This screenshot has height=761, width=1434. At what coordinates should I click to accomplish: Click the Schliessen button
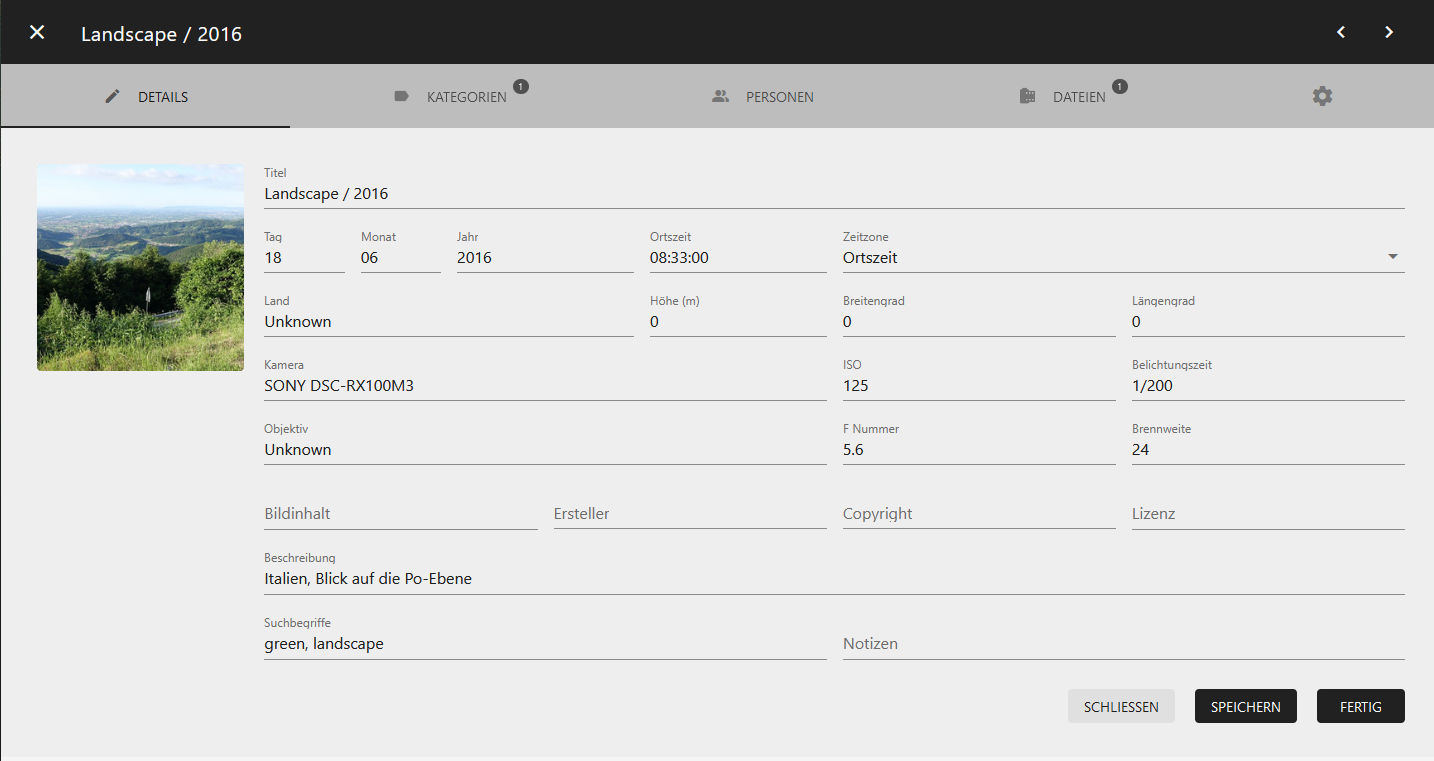point(1121,706)
